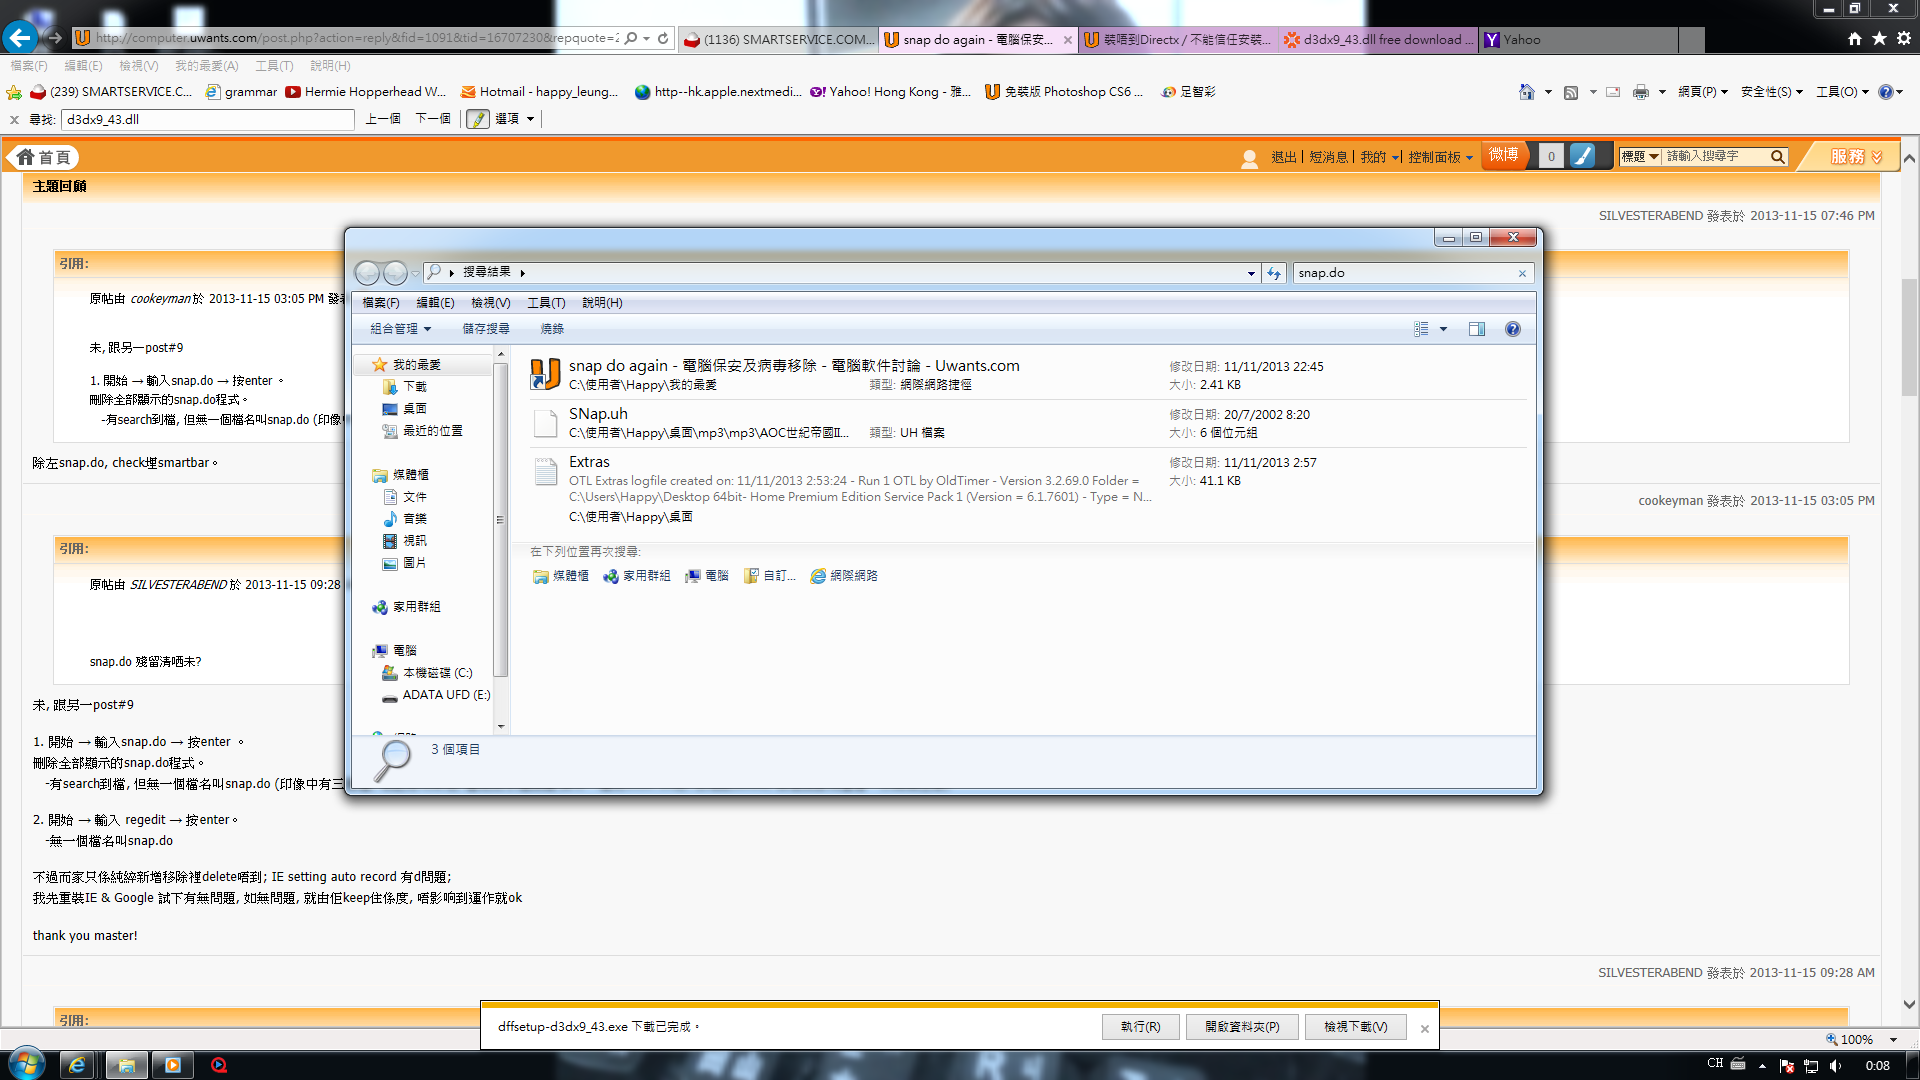Viewport: 1920px width, 1080px height.
Task: Close the find bar with X icon
Action: point(14,119)
